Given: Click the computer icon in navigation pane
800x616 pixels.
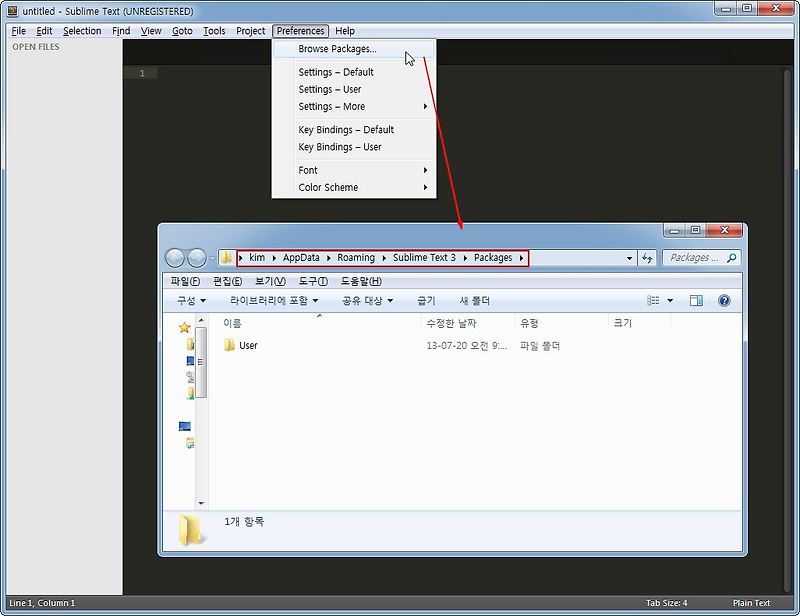Looking at the screenshot, I should tap(185, 426).
